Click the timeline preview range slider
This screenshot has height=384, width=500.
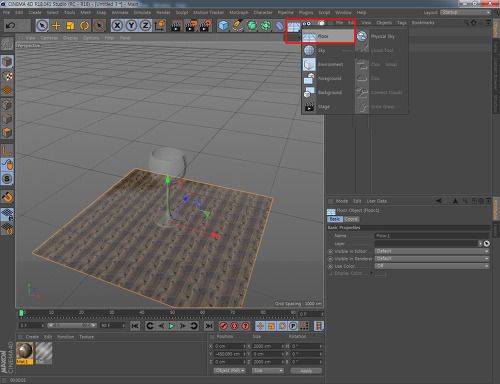point(72,325)
